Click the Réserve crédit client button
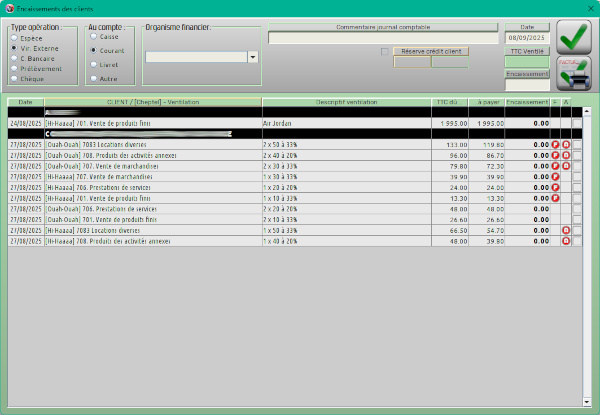 coord(430,50)
